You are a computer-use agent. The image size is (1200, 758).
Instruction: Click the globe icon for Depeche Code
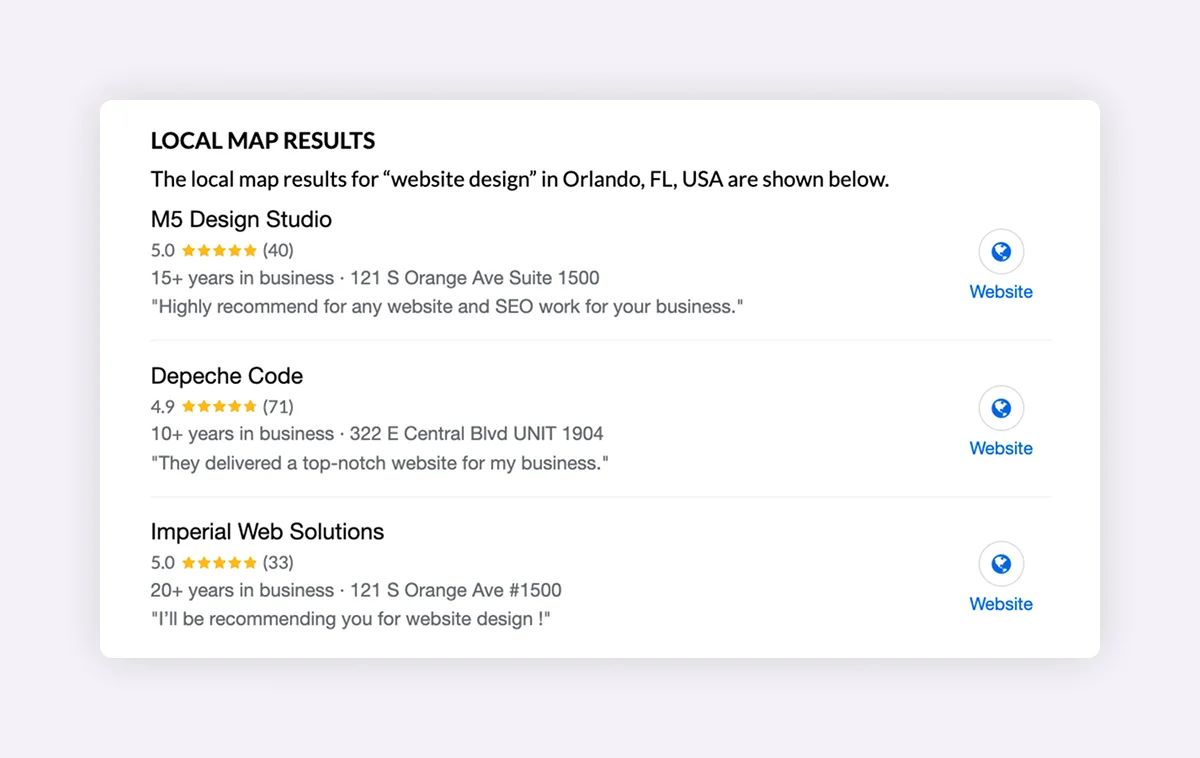pos(1001,408)
